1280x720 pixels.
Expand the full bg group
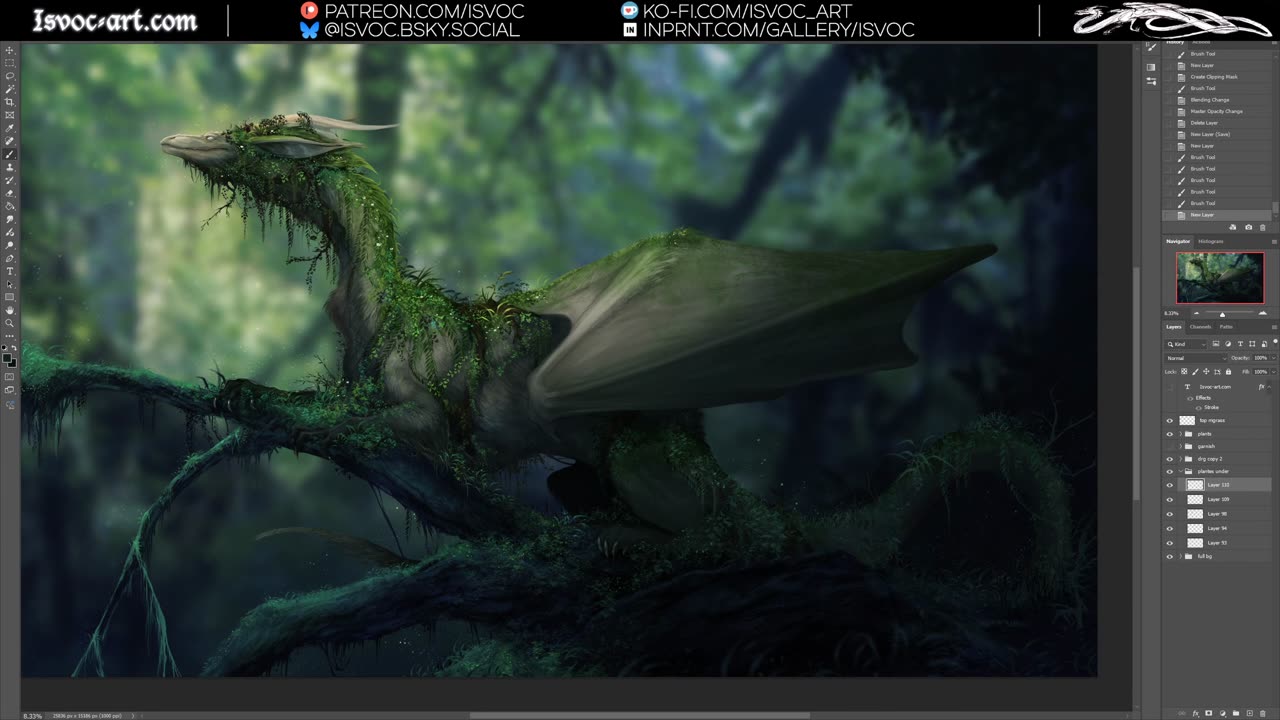(x=1181, y=556)
